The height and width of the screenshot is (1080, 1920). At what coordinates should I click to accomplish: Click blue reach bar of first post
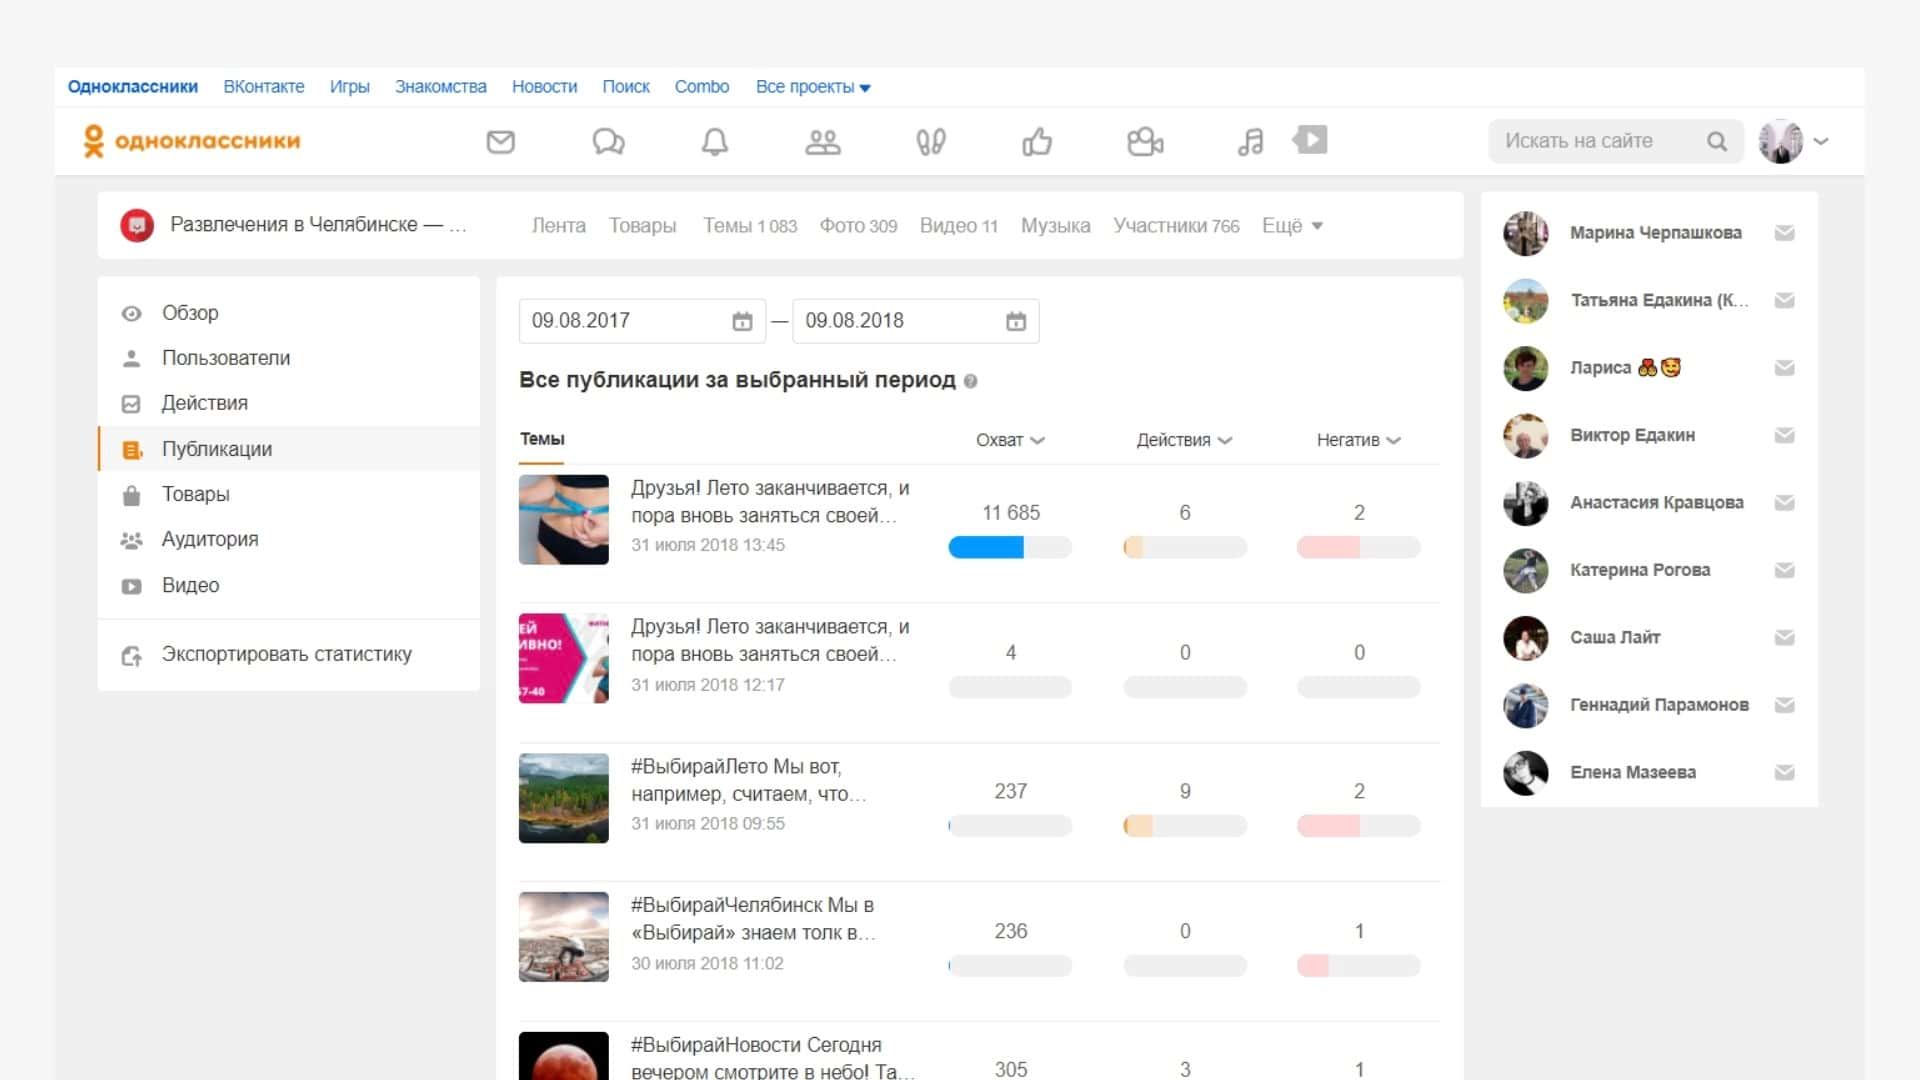pos(986,547)
